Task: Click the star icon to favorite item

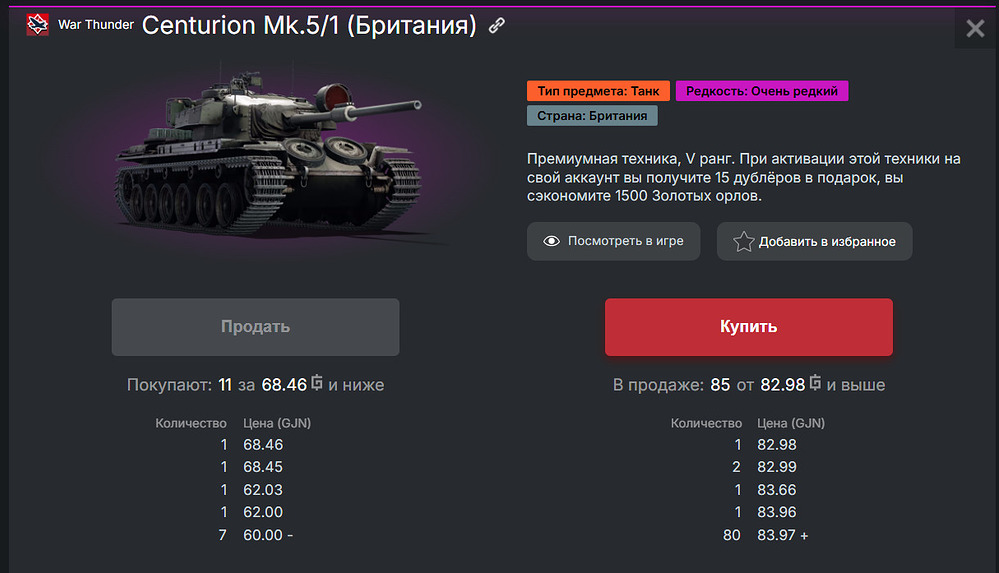Action: point(743,242)
